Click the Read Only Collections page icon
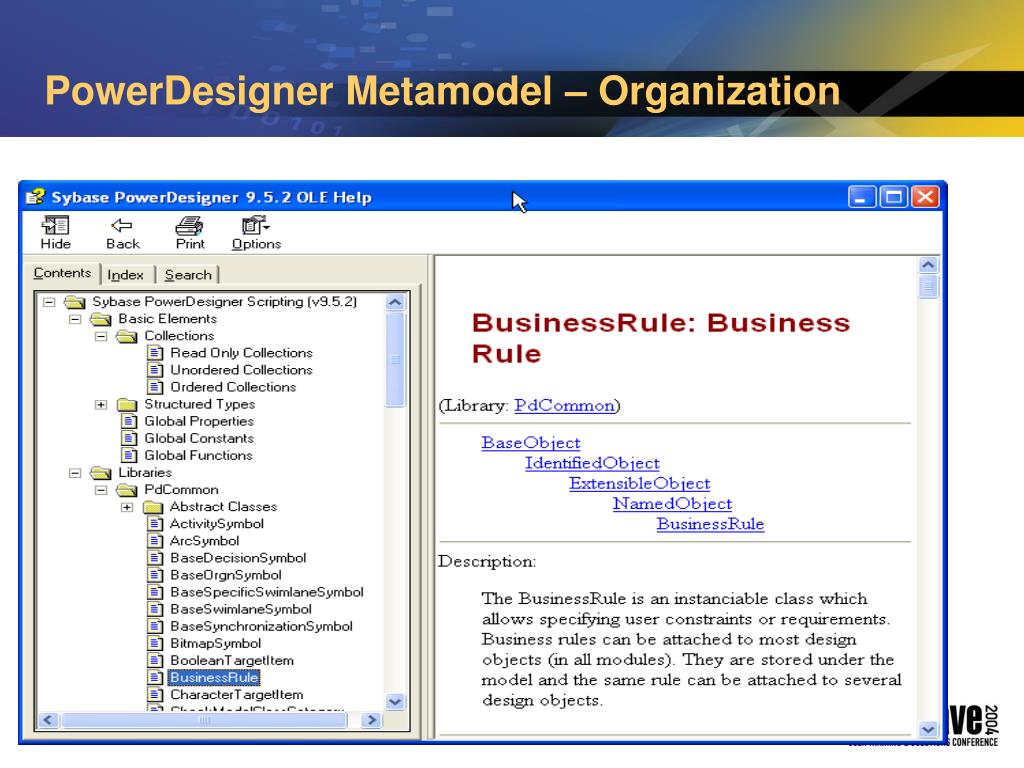The width and height of the screenshot is (1024, 768). tap(155, 353)
